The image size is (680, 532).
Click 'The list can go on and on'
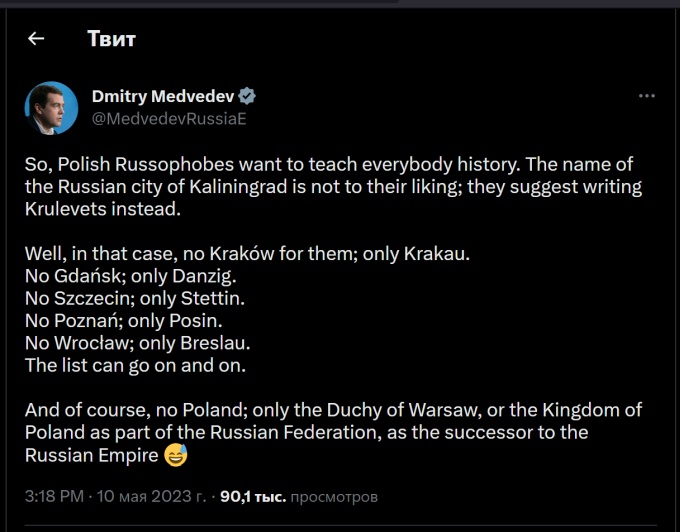tap(135, 365)
